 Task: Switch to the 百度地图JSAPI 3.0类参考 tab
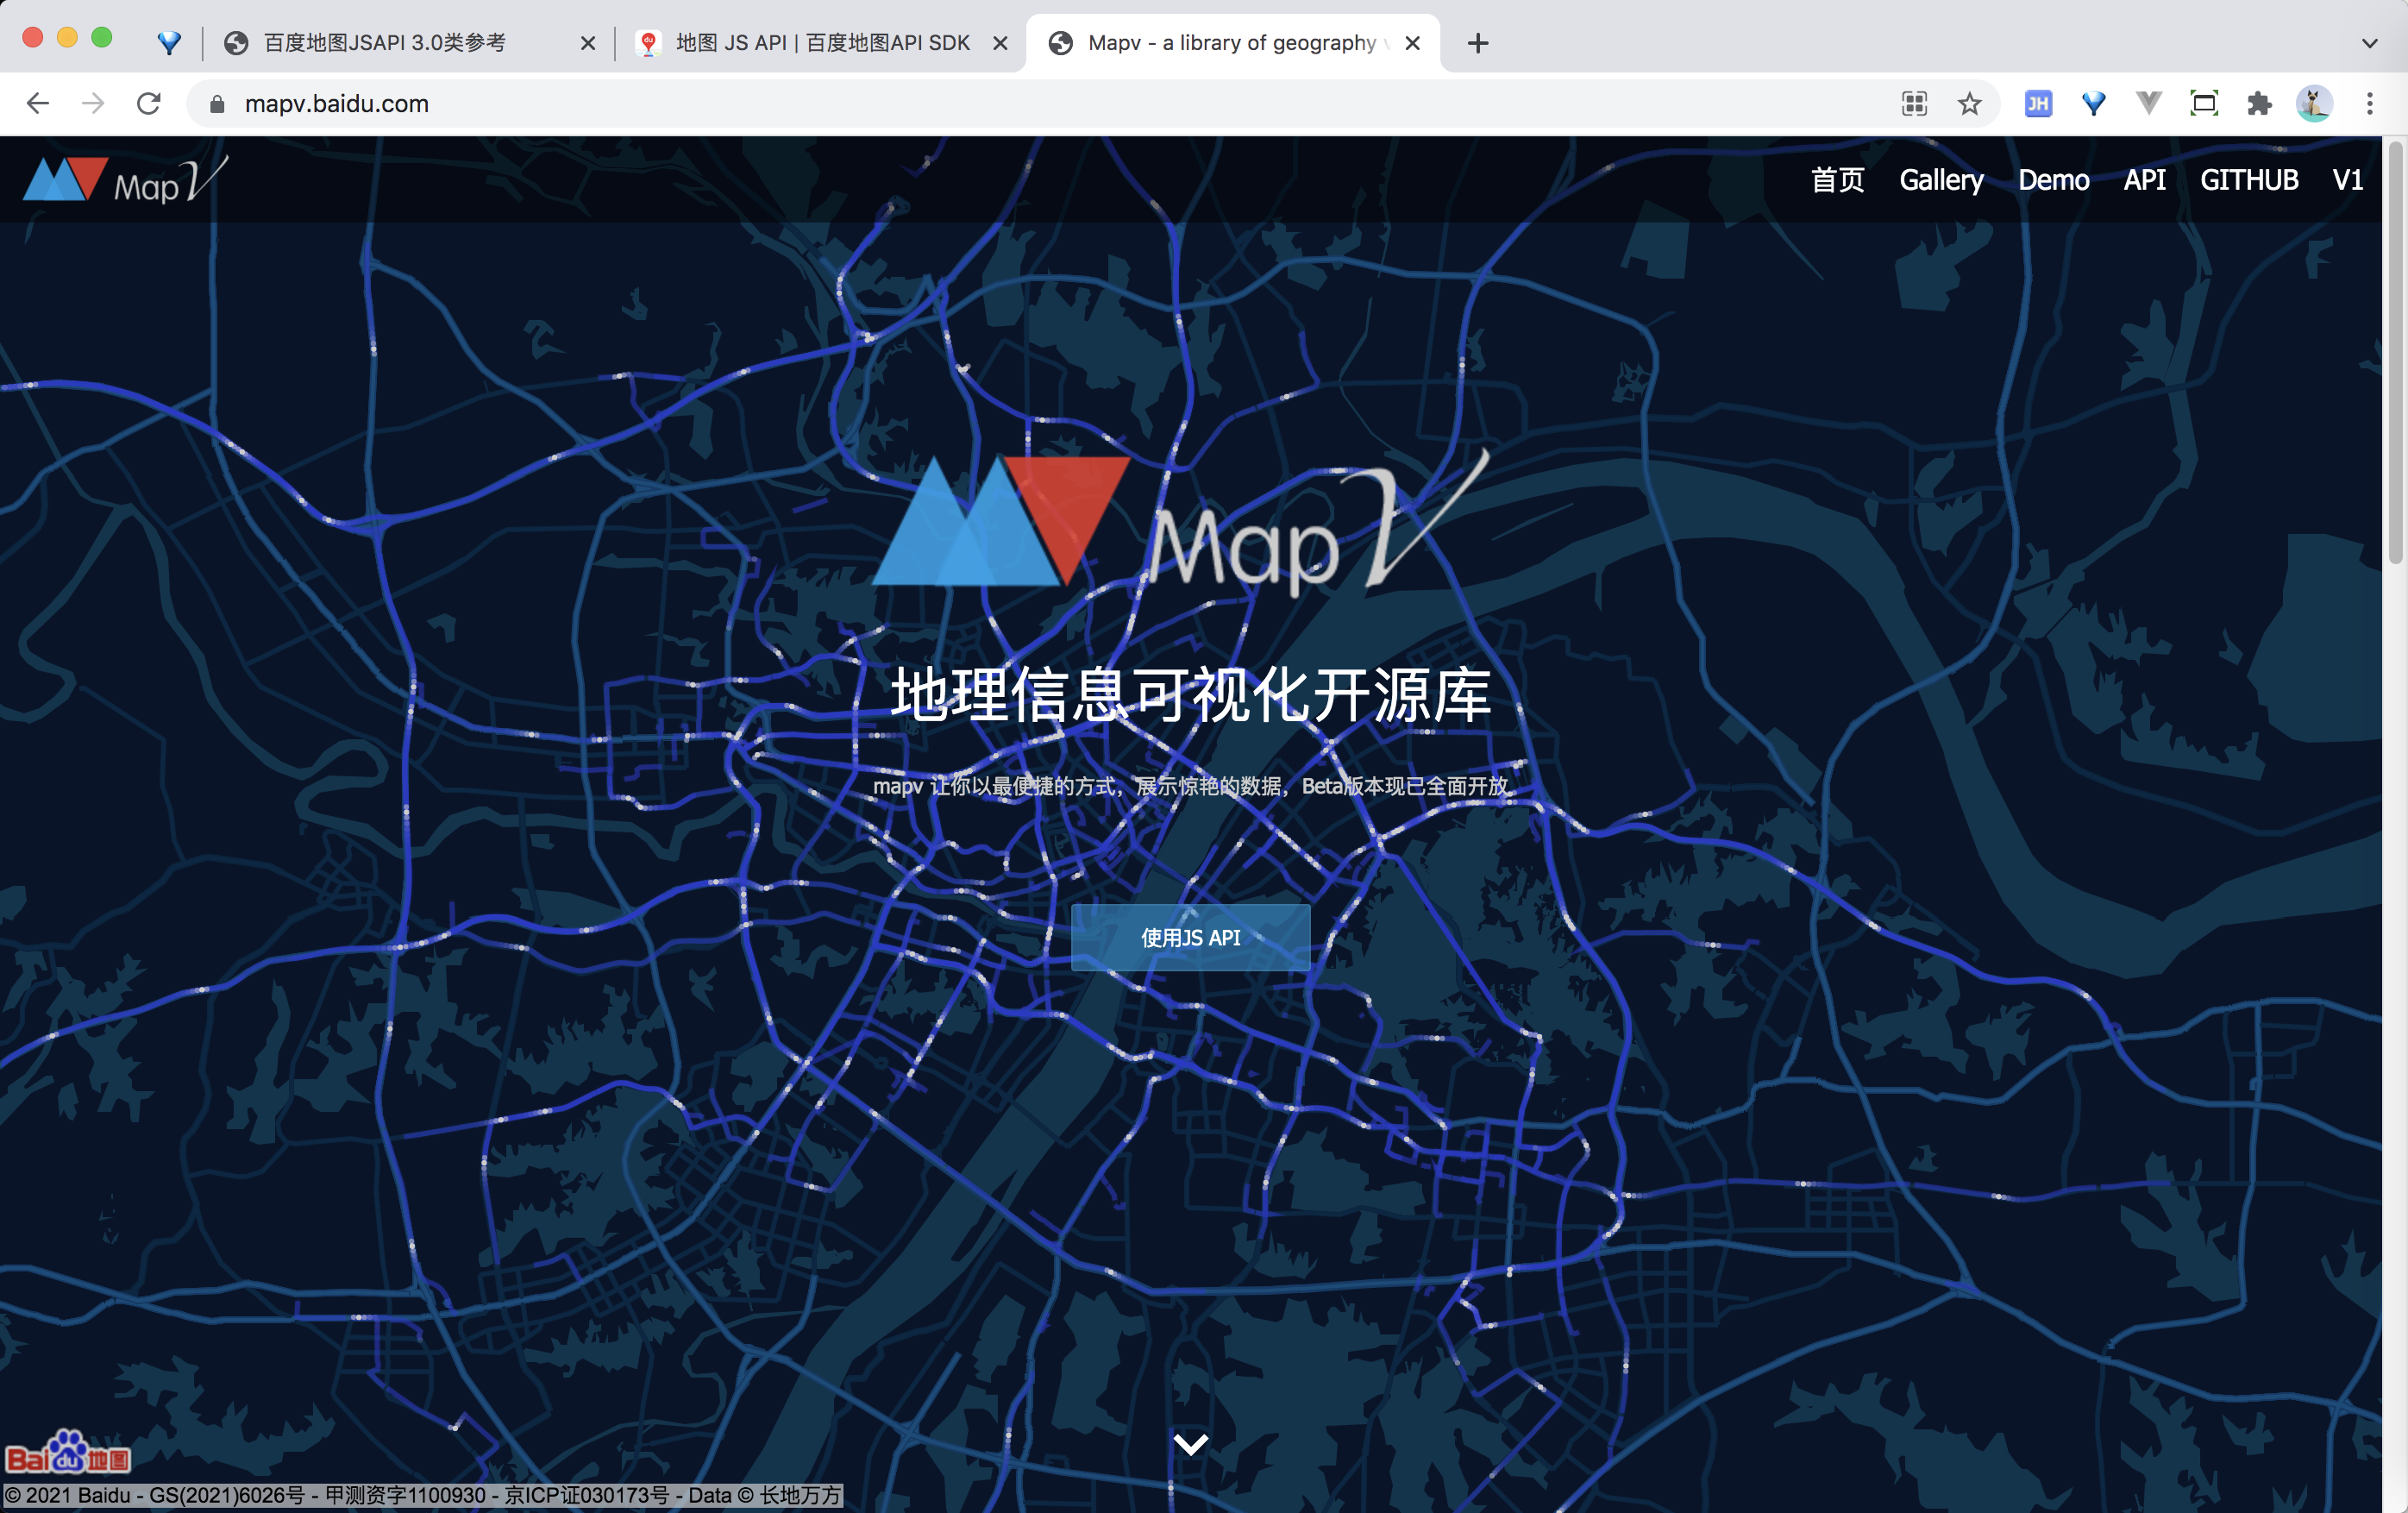click(x=385, y=43)
